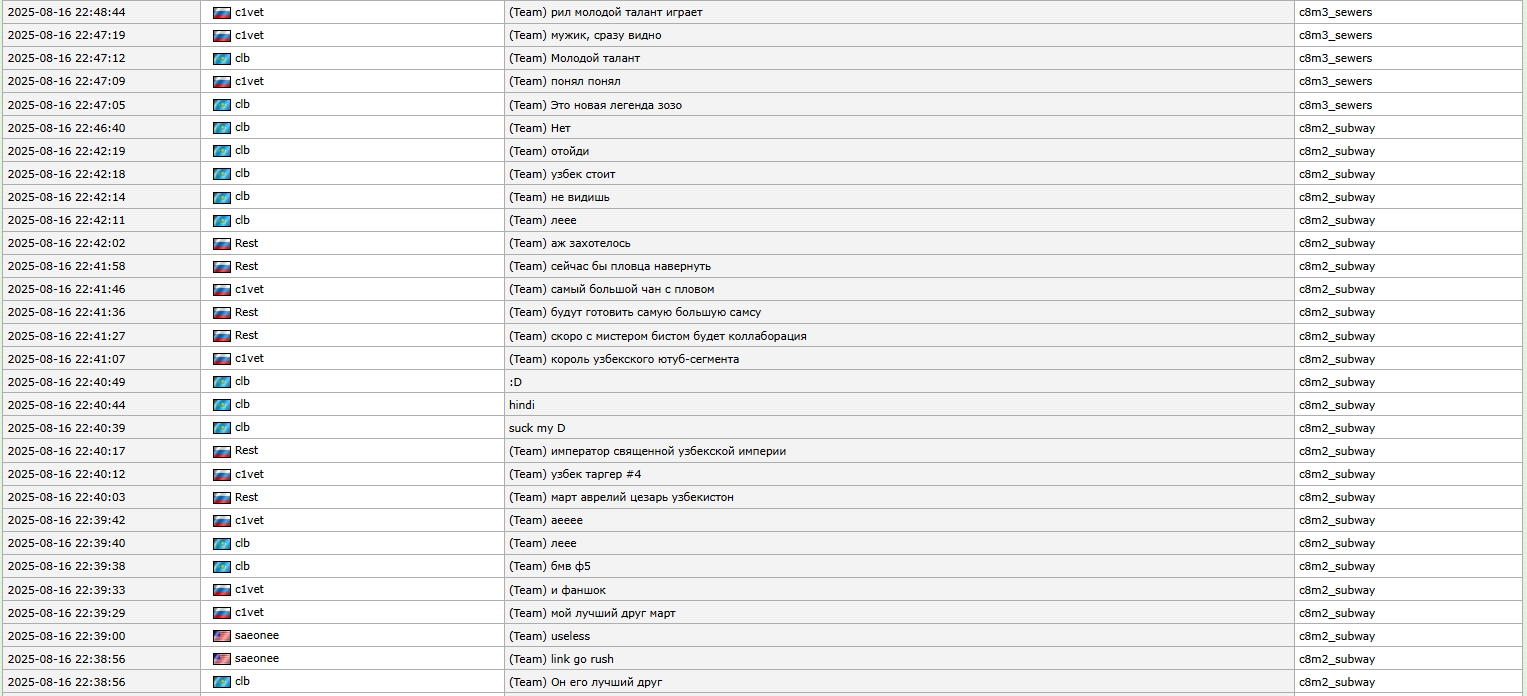Select the timestamp 2025-08-16 22:39:42
1527x696 pixels.
pyautogui.click(x=66, y=520)
